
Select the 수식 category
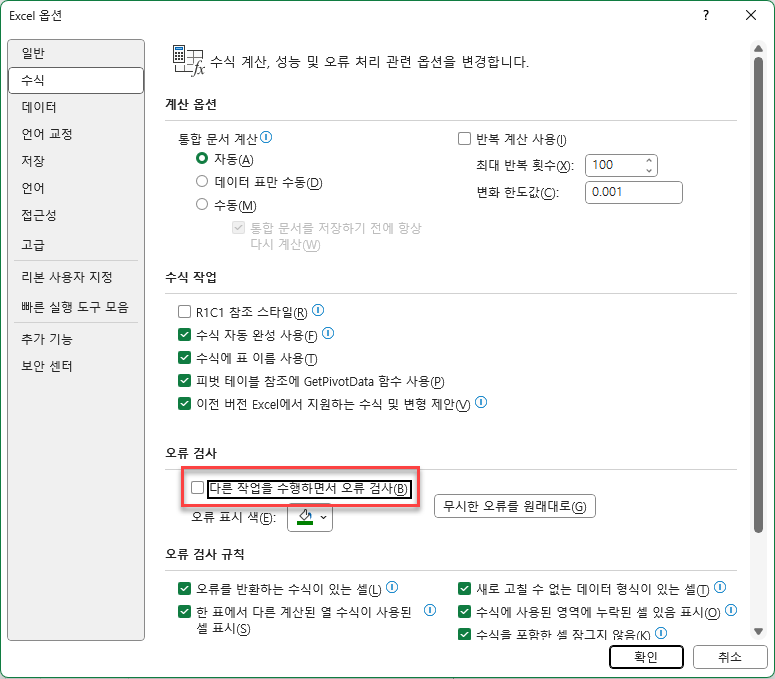tap(76, 80)
